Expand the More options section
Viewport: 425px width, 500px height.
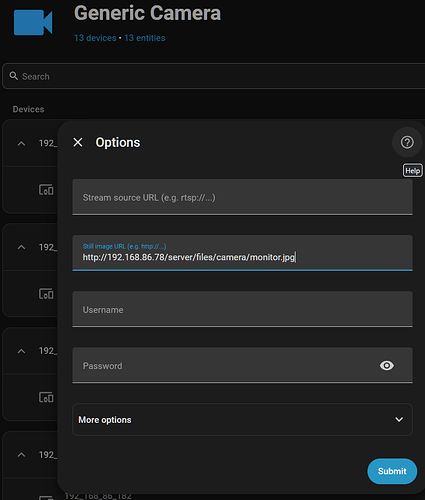(x=242, y=420)
